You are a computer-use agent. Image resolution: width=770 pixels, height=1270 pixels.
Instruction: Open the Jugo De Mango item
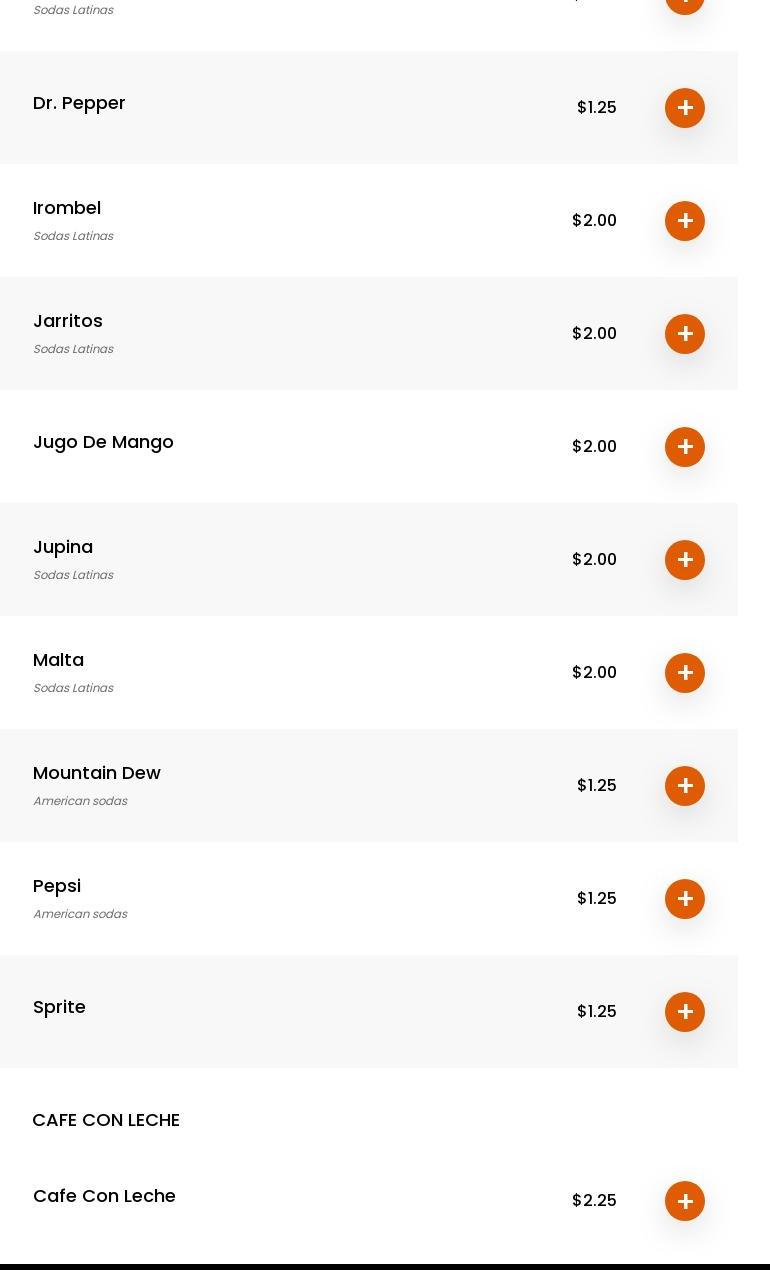coord(103,442)
